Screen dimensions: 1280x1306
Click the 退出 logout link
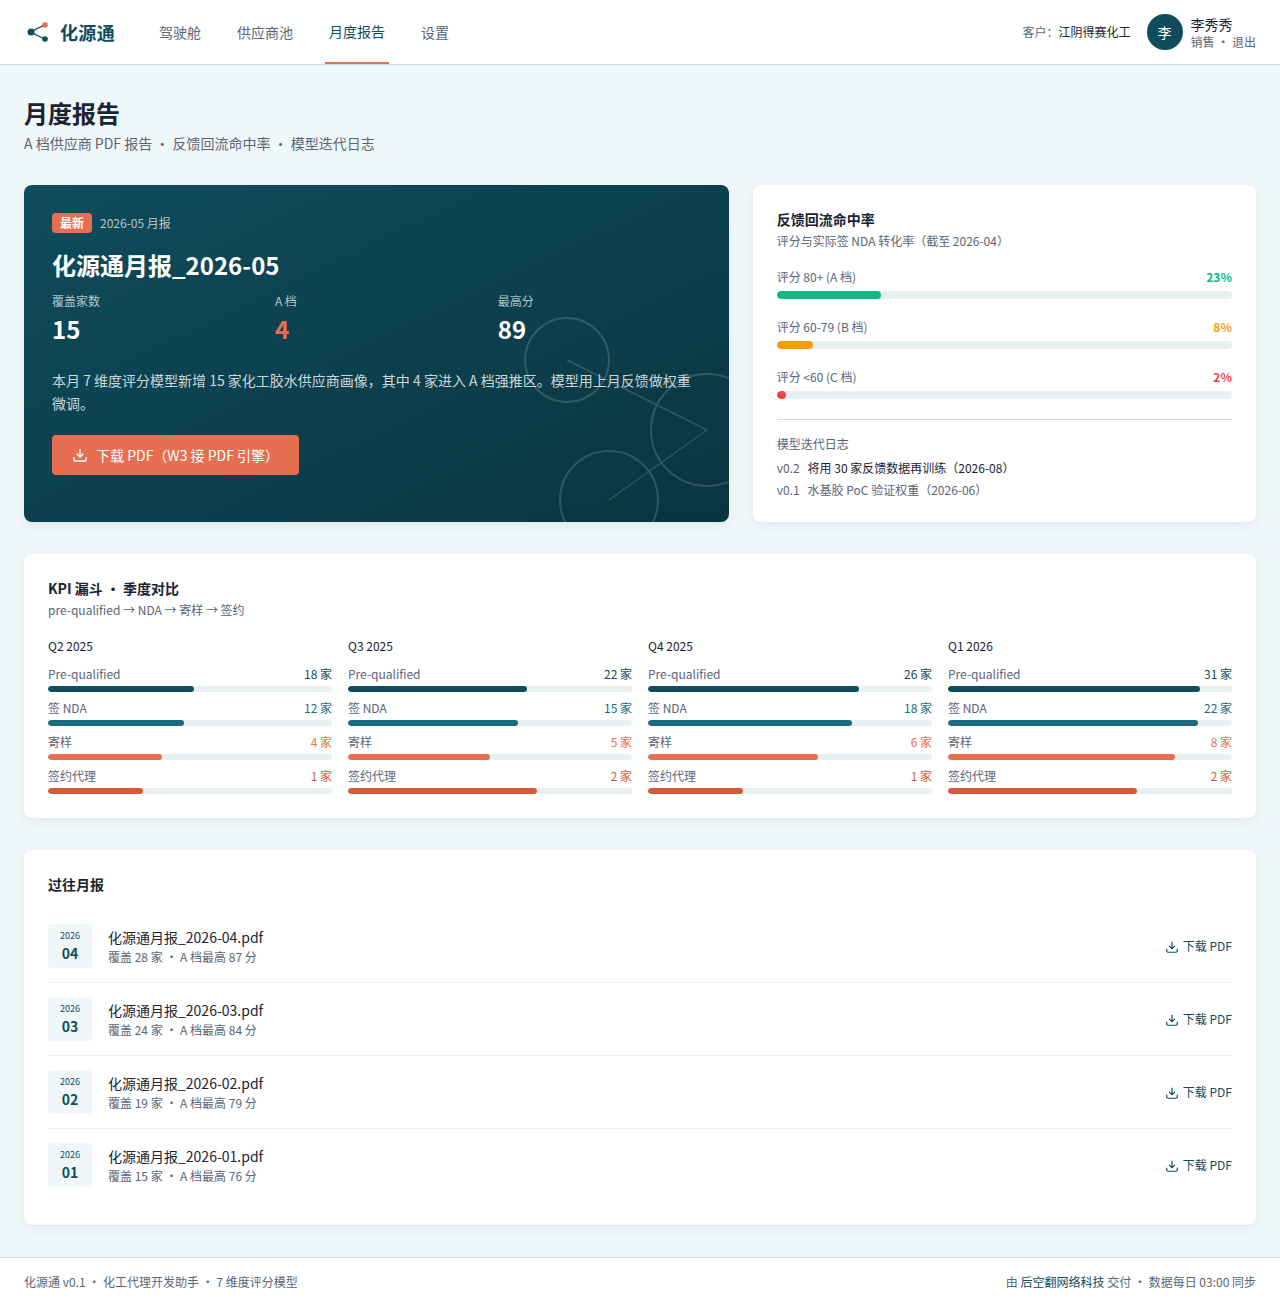click(1244, 42)
